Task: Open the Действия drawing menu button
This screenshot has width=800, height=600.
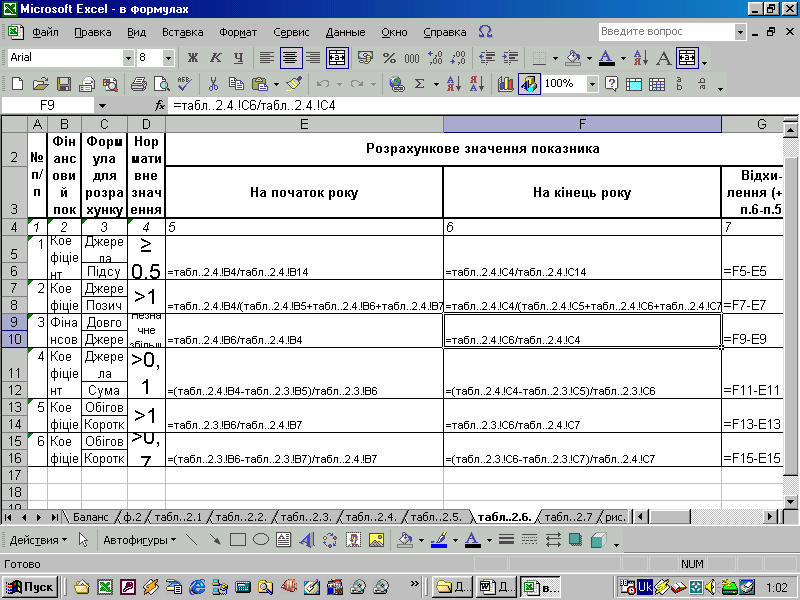Action: [x=38, y=540]
